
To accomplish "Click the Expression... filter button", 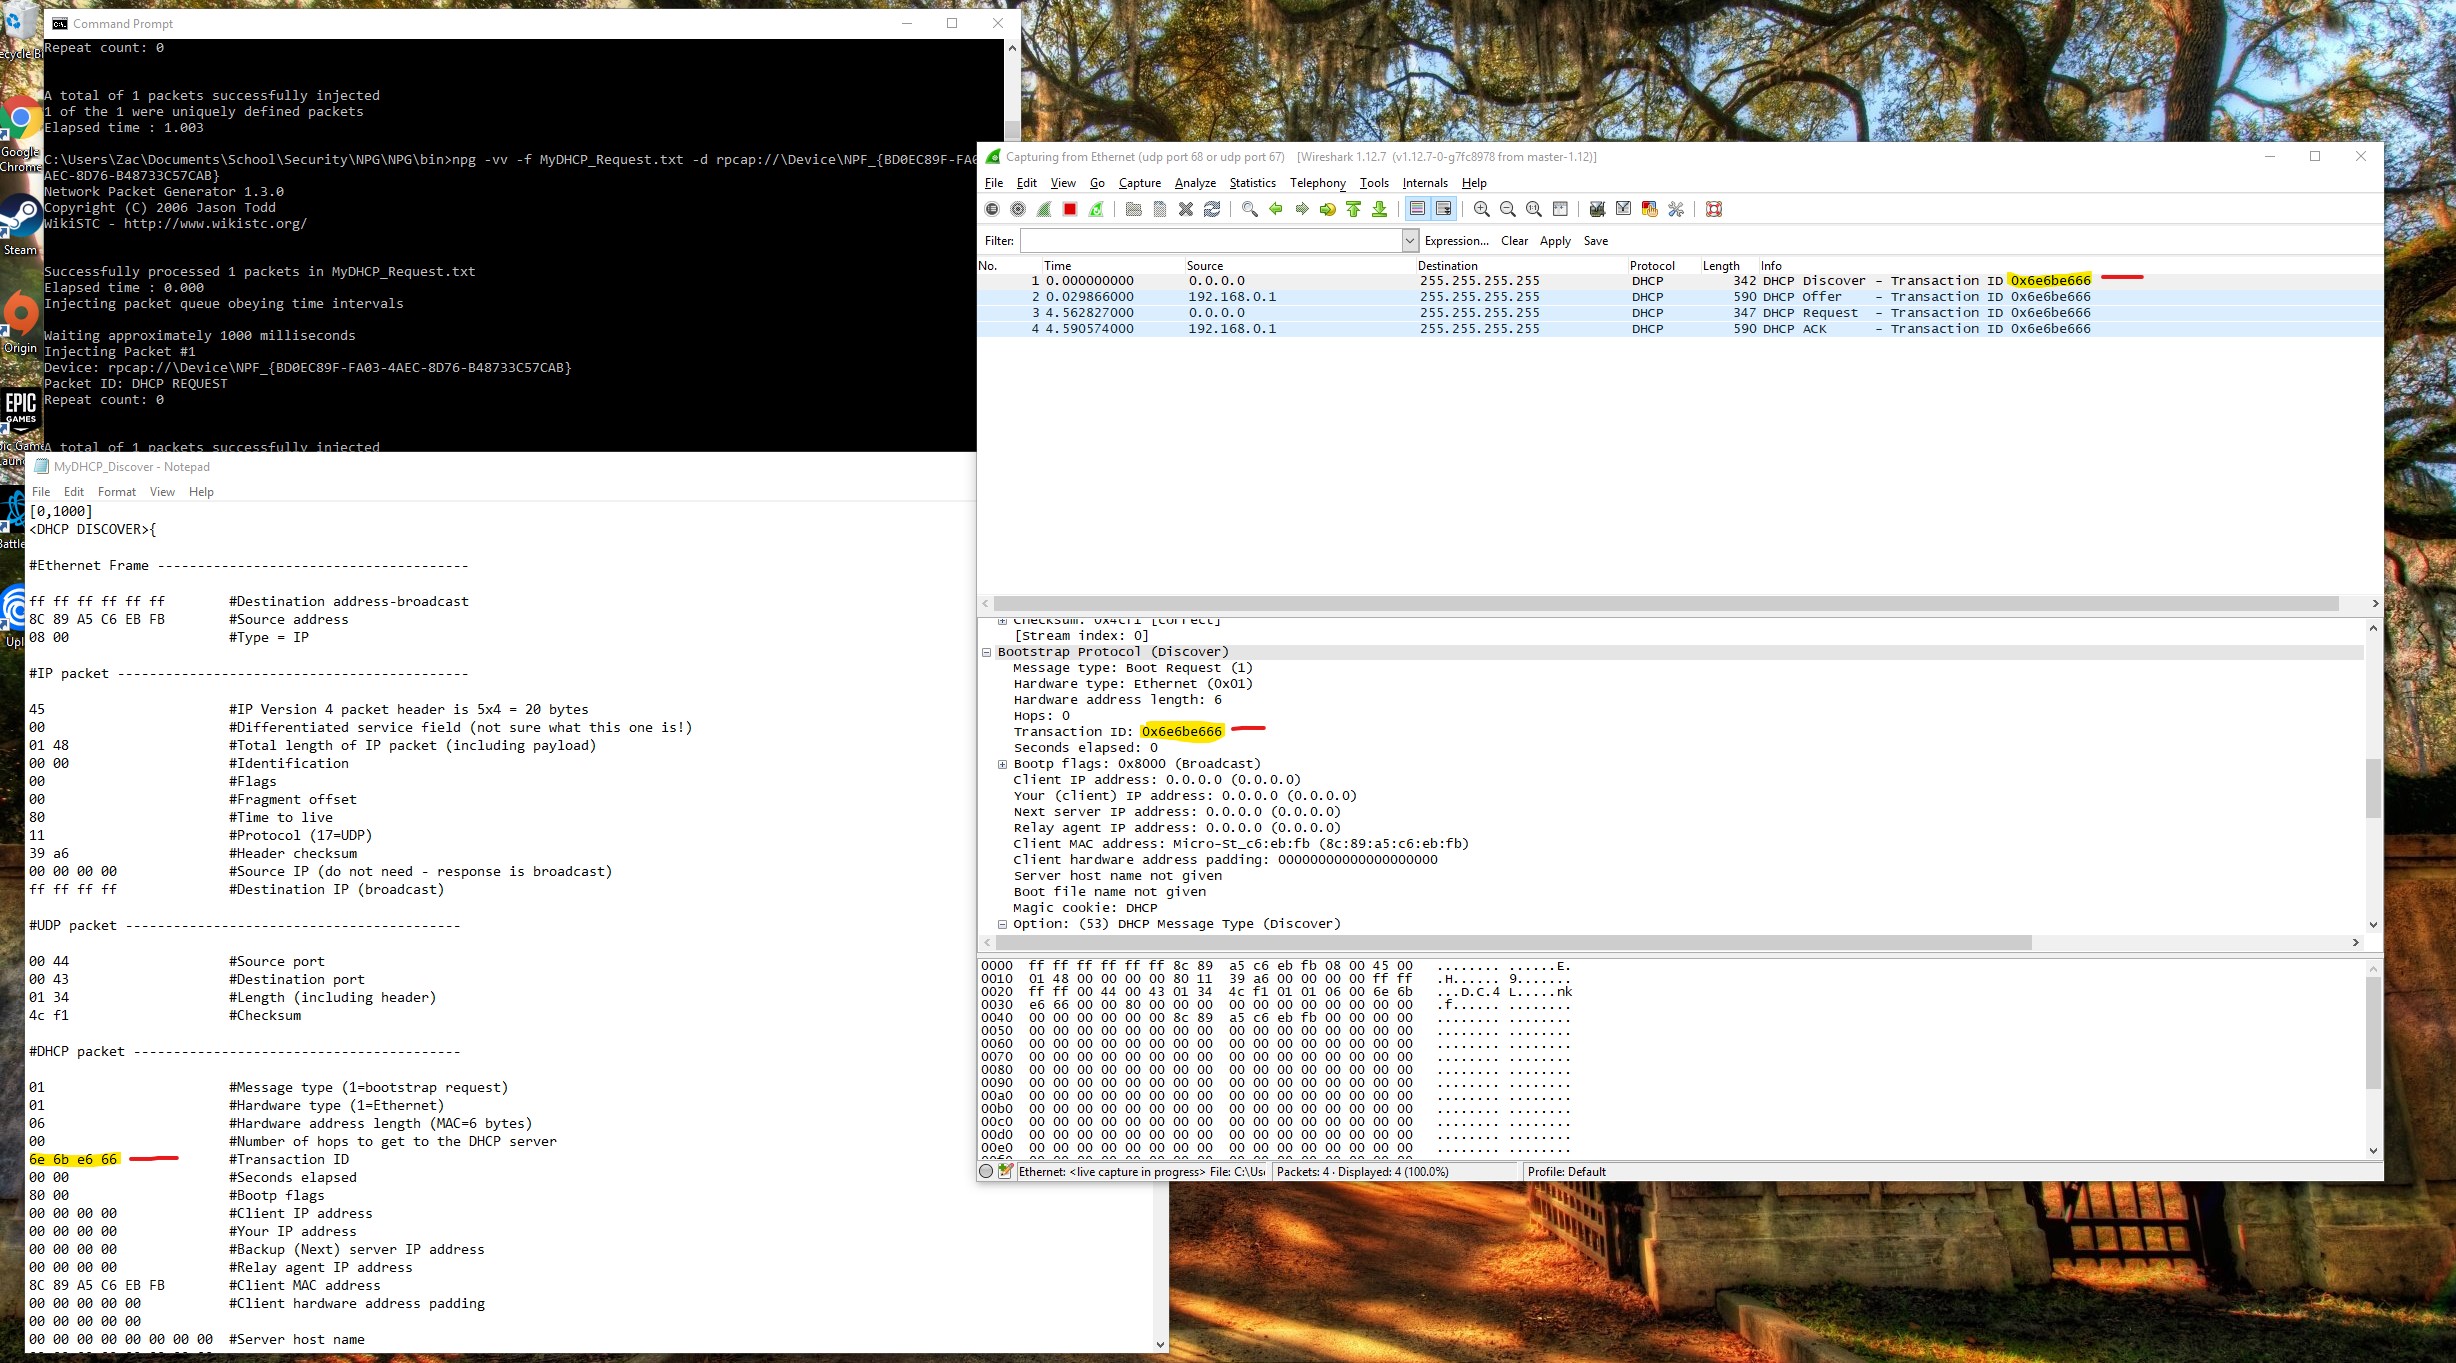I will 1456,241.
